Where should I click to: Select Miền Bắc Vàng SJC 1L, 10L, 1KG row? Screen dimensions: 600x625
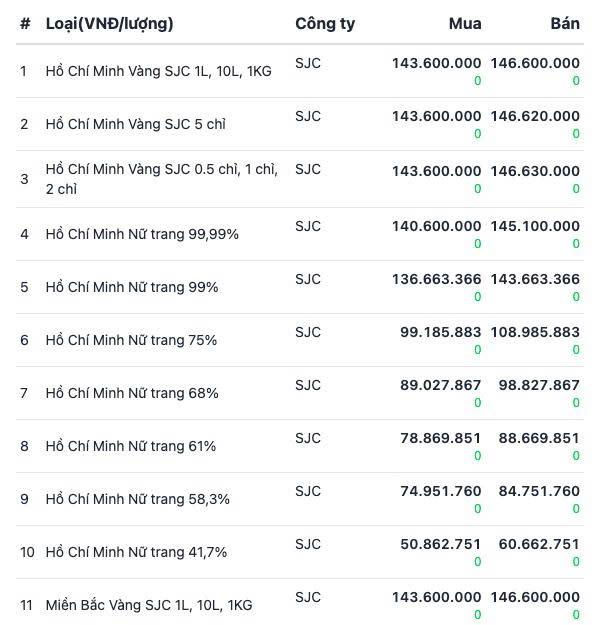pos(300,603)
